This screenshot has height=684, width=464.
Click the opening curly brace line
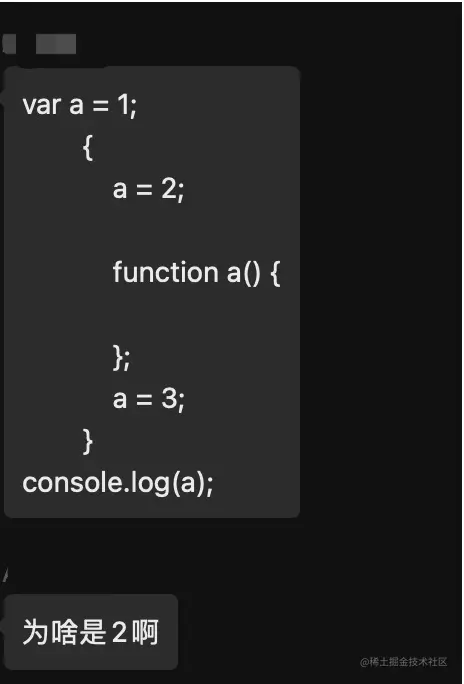point(88,147)
